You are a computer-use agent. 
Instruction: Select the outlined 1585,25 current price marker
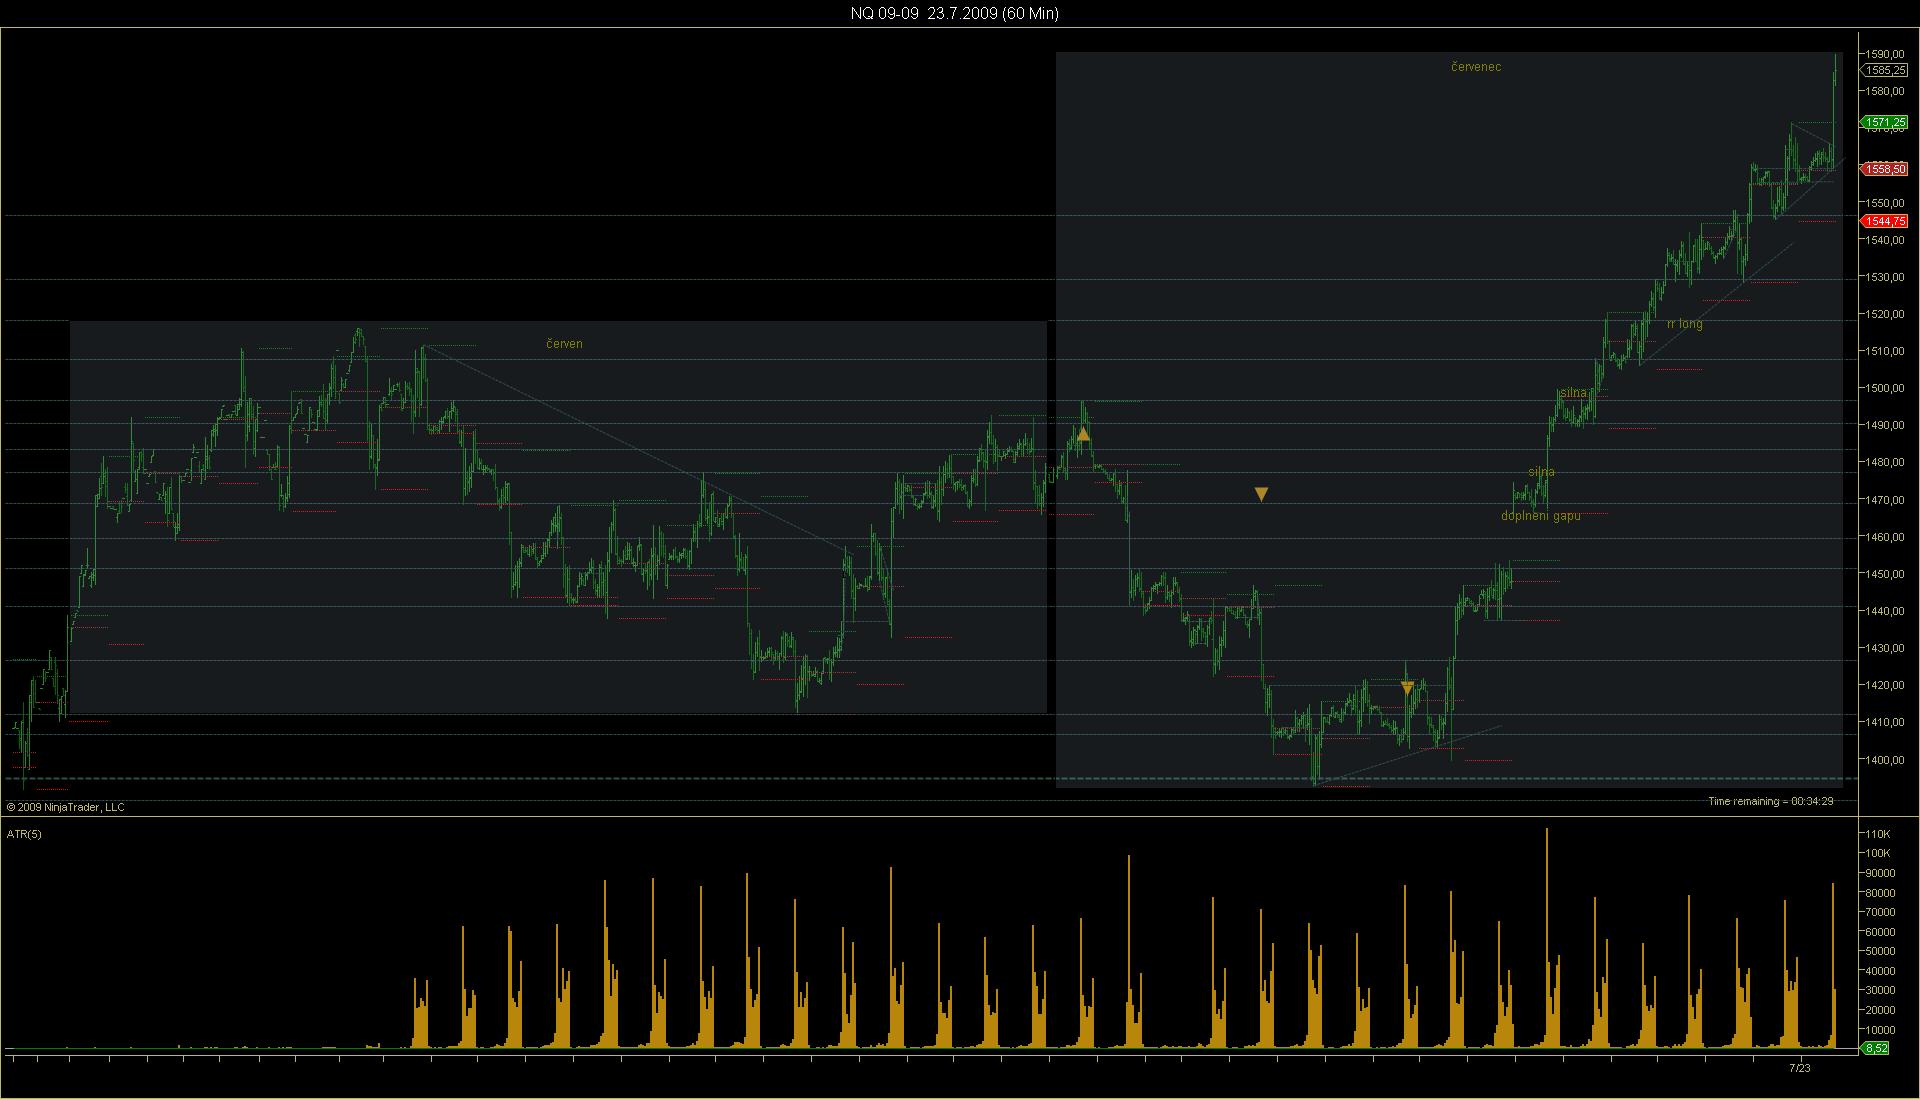(1884, 70)
